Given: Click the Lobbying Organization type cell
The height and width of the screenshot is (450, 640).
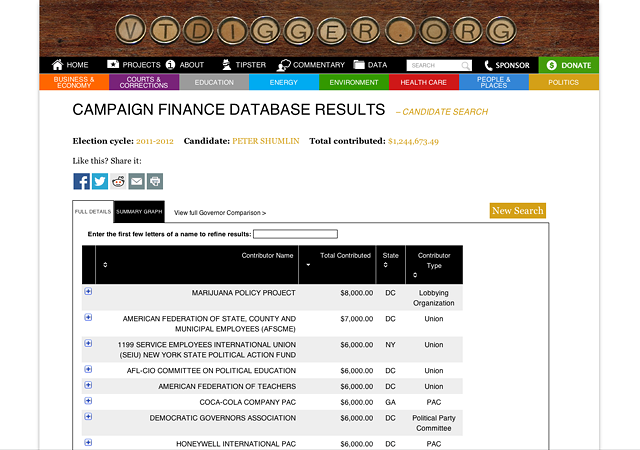Looking at the screenshot, I should tap(433, 298).
